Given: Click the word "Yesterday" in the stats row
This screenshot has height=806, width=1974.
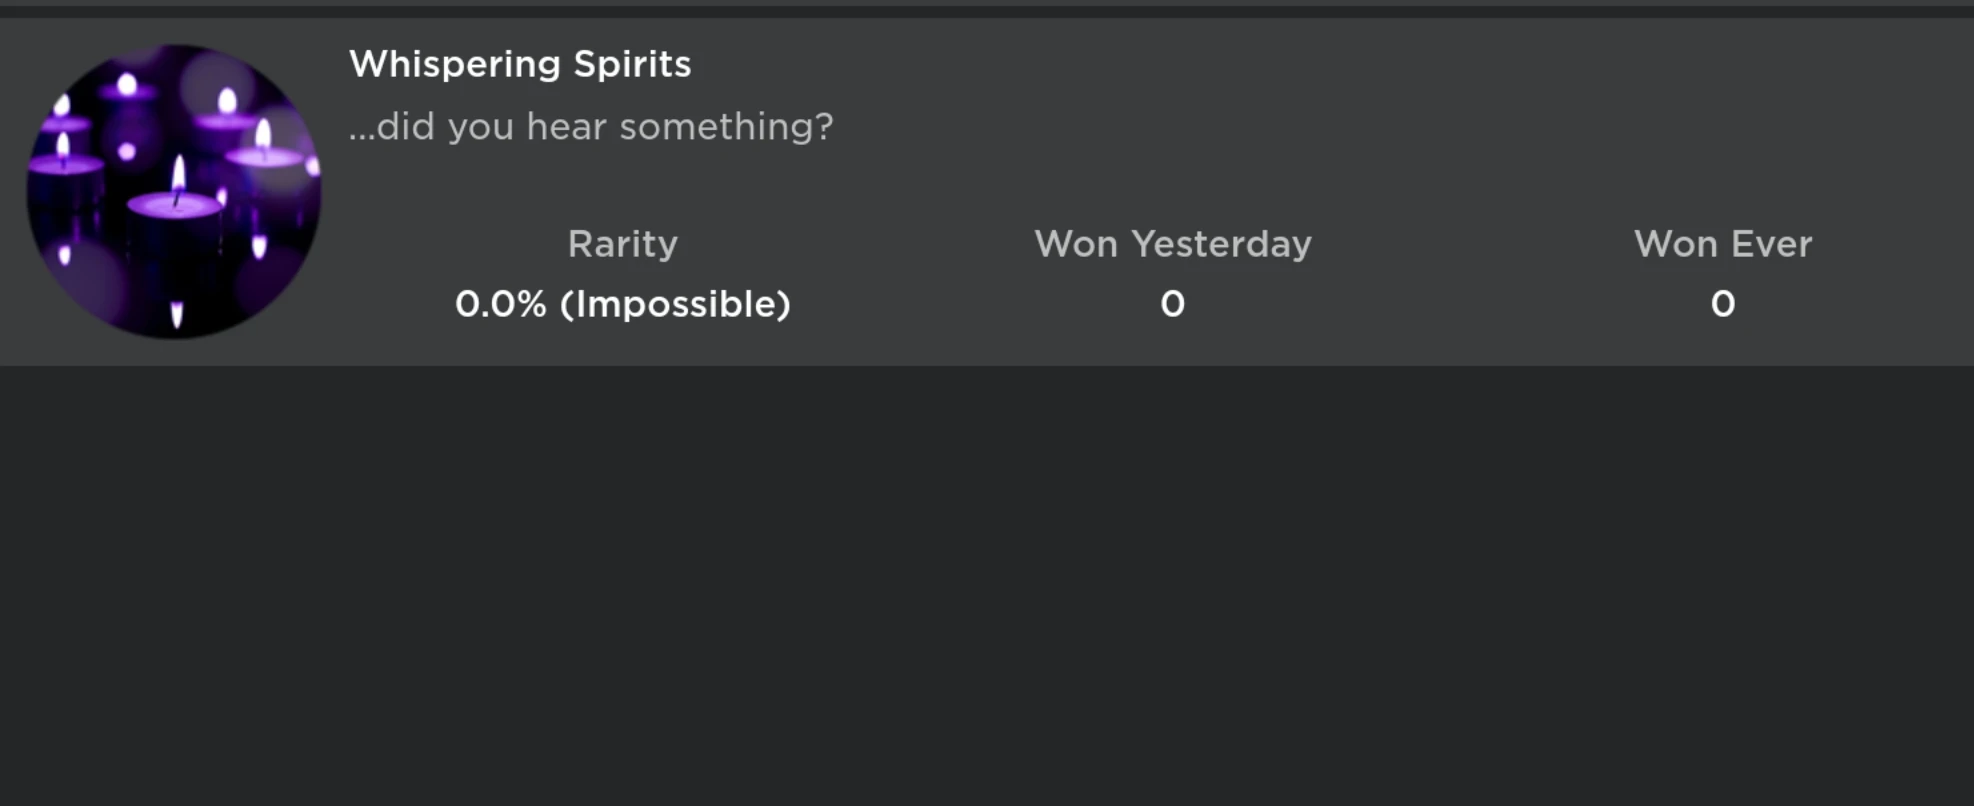Looking at the screenshot, I should tap(1221, 244).
